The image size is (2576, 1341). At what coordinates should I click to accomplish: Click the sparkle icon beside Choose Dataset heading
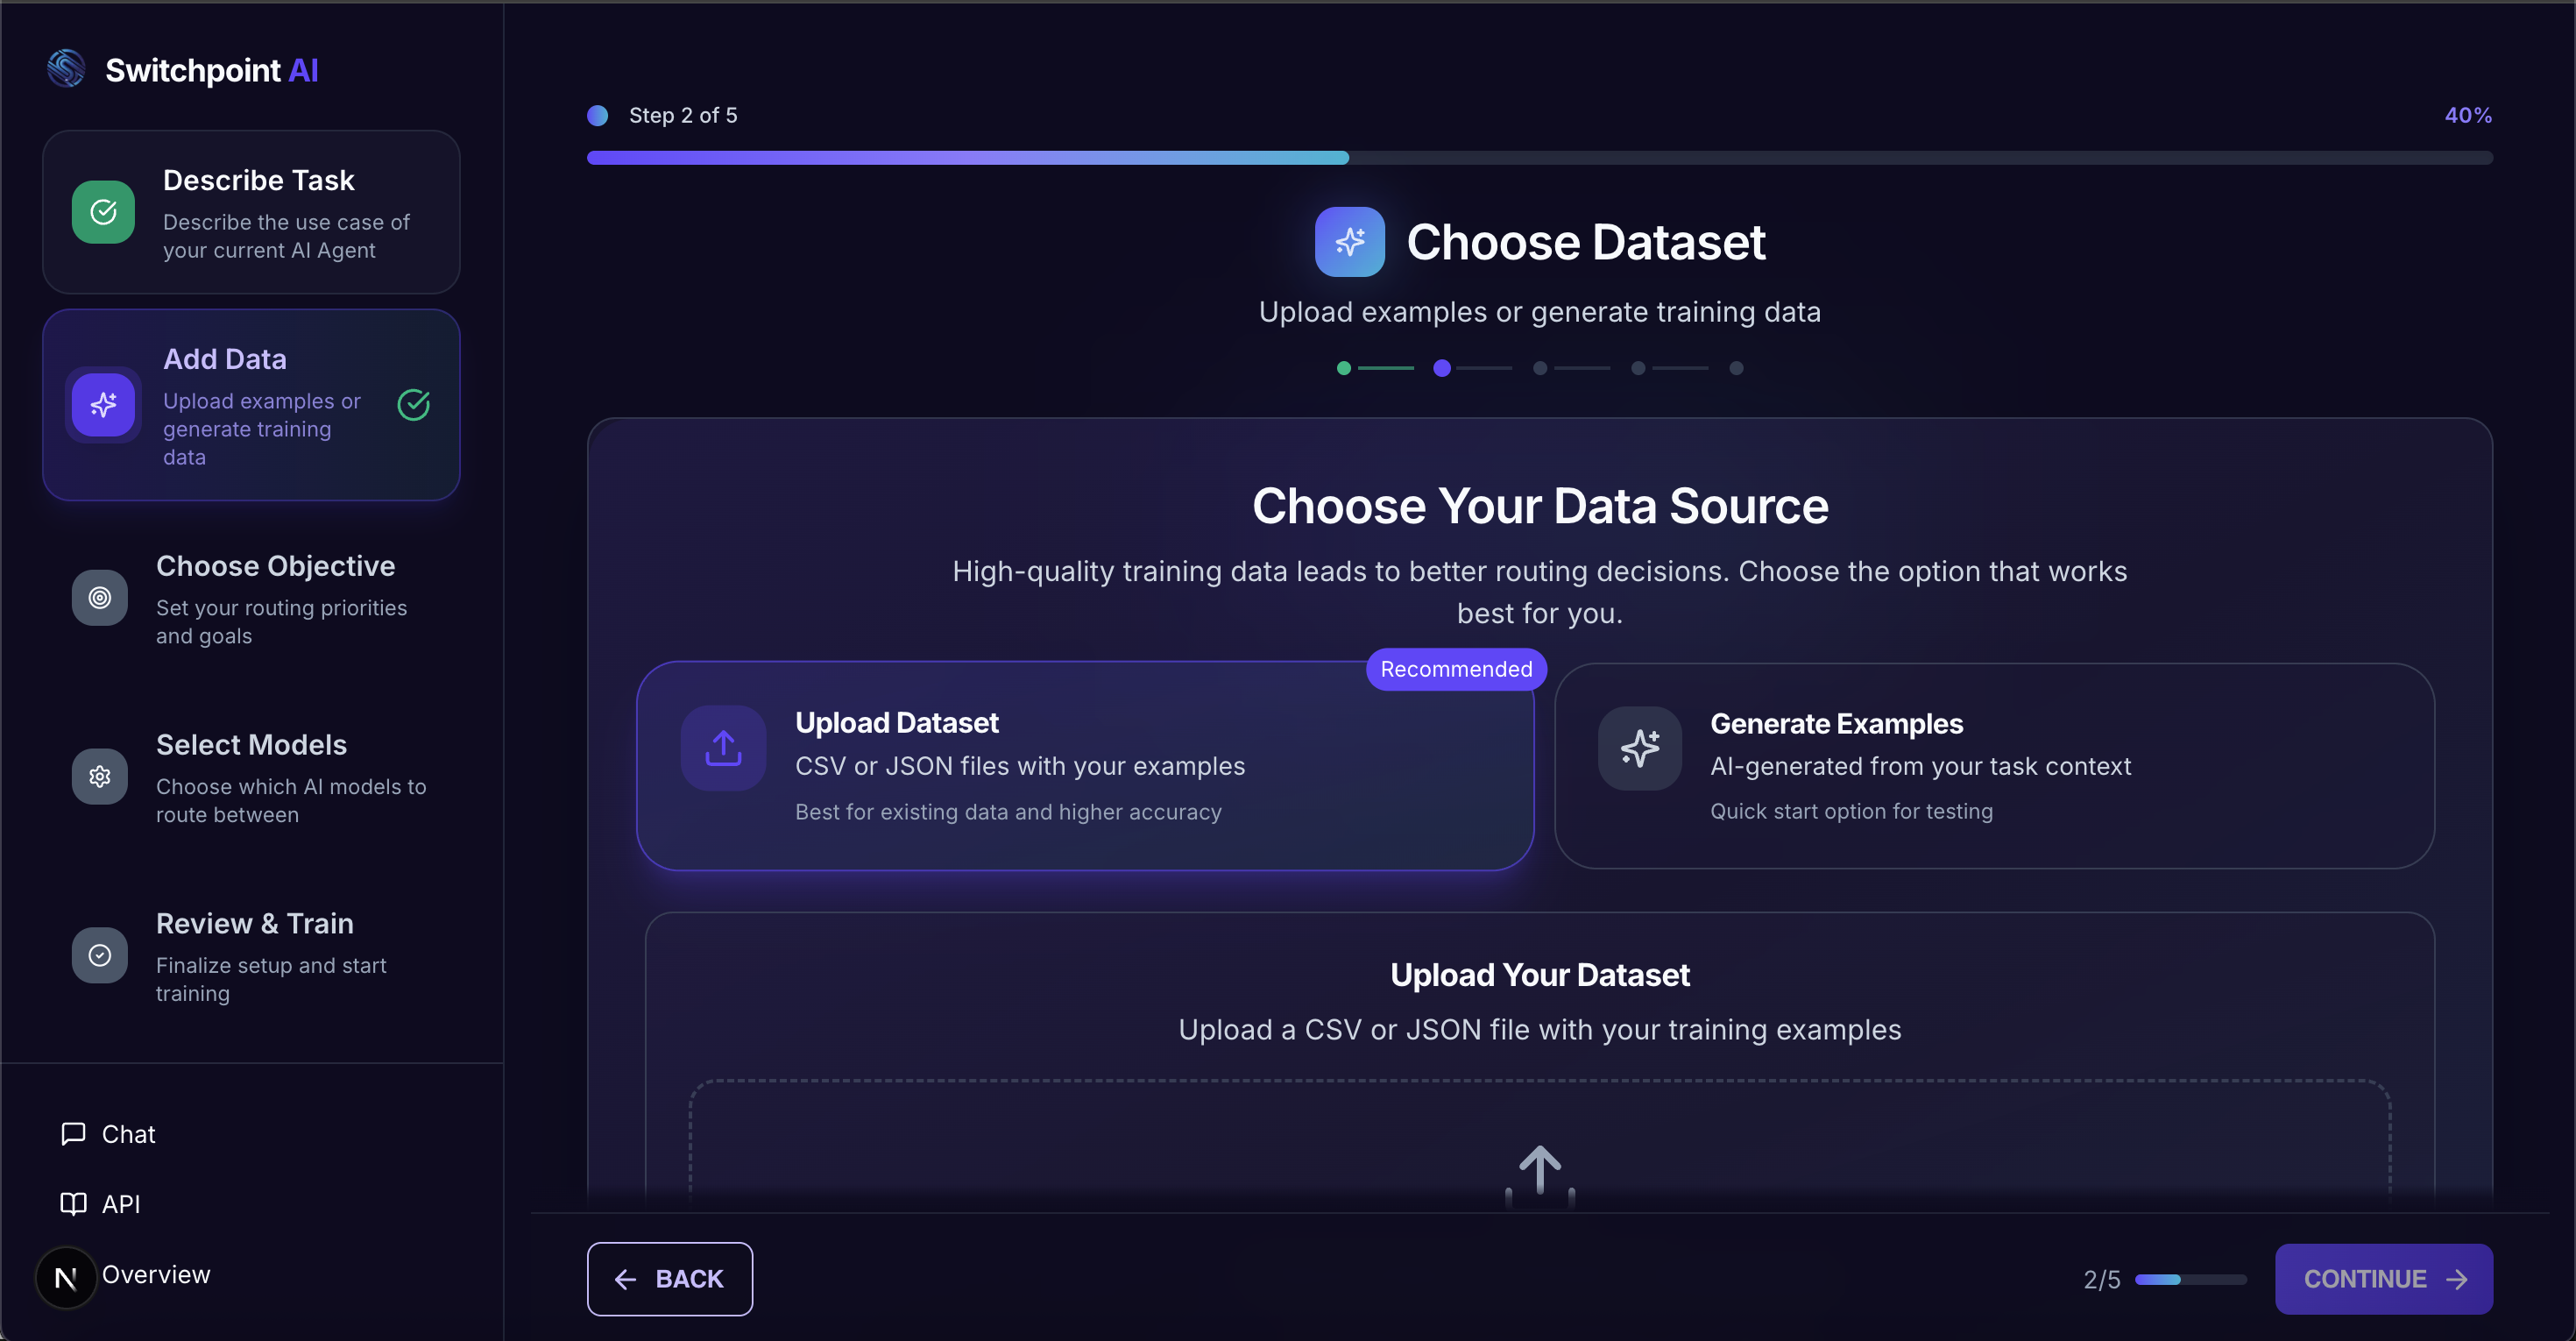1350,242
